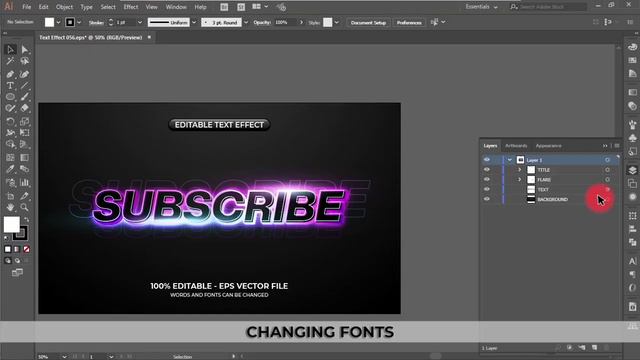Select the Scale tool

pyautogui.click(x=24, y=121)
